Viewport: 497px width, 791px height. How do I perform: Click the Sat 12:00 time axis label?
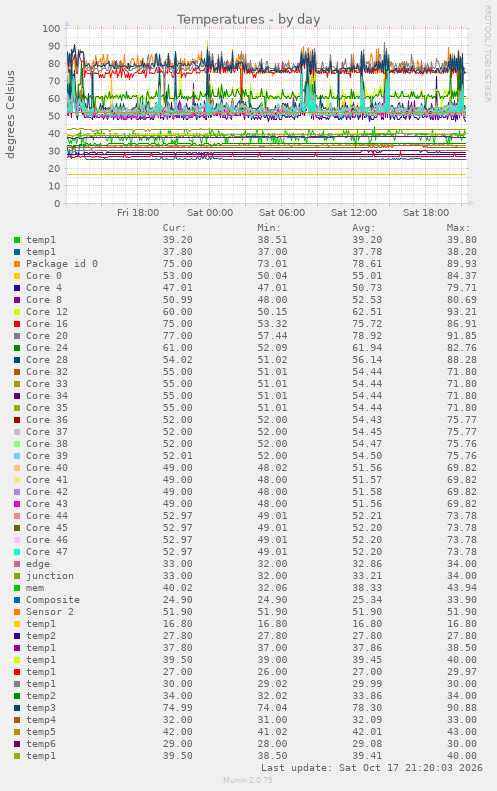pos(354,213)
